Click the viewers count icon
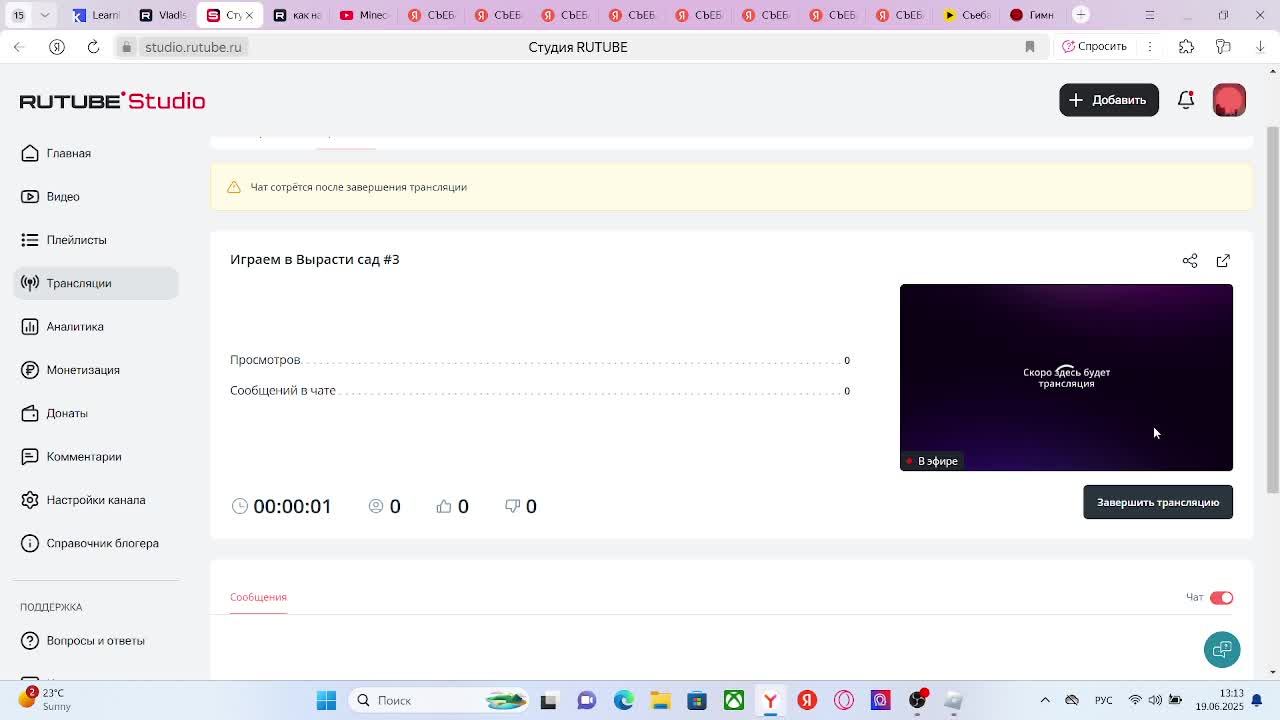Viewport: 1280px width, 720px height. click(376, 506)
